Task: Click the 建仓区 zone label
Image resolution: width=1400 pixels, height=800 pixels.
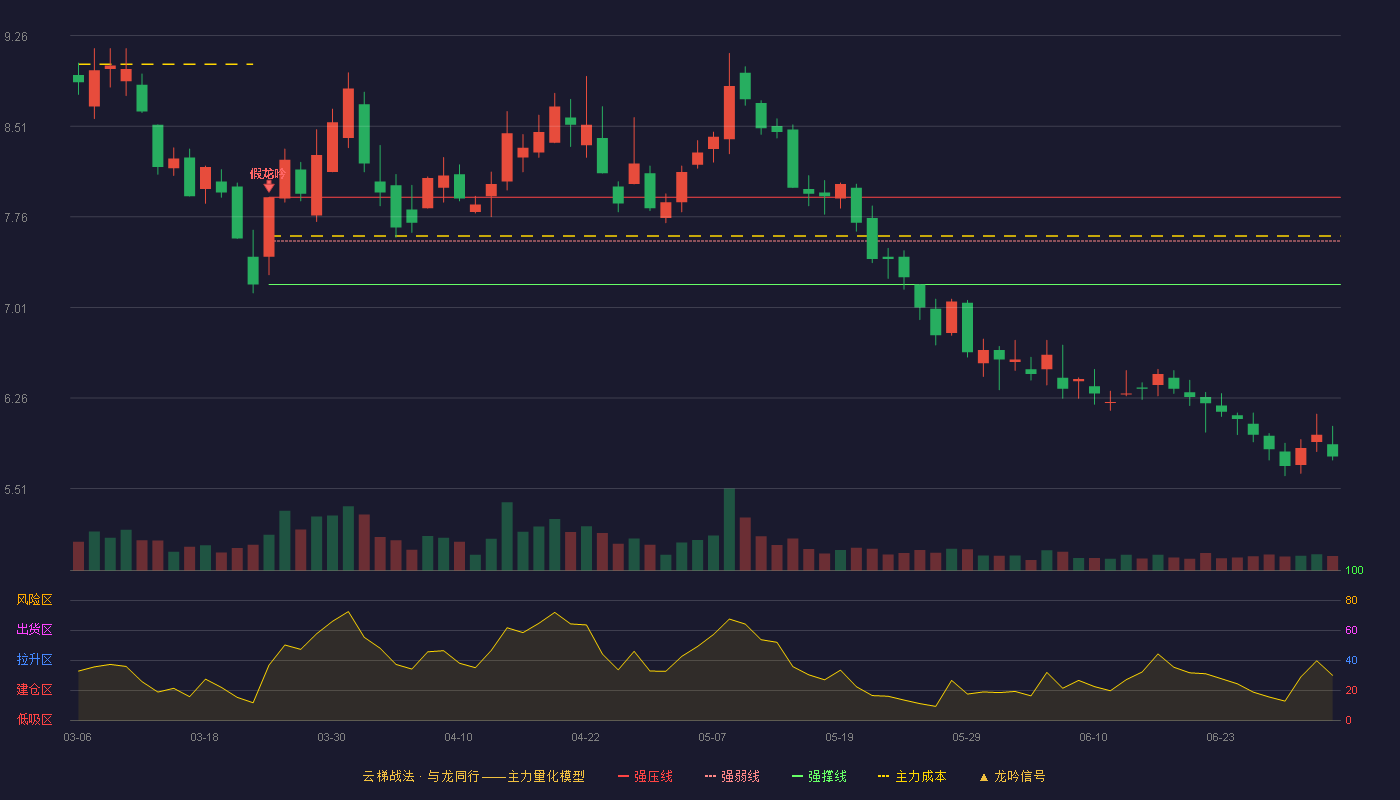Action: (34, 690)
